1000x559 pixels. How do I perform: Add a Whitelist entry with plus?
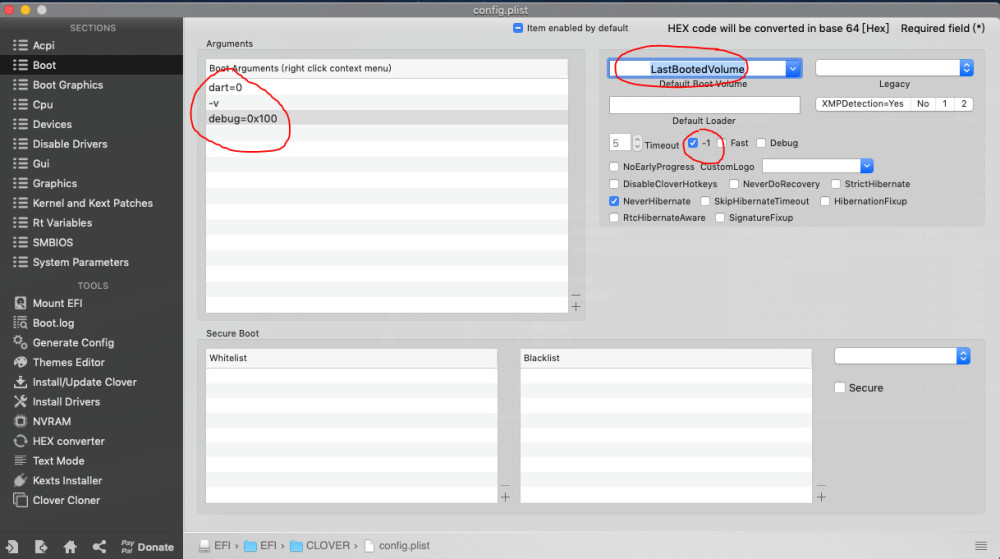point(505,497)
